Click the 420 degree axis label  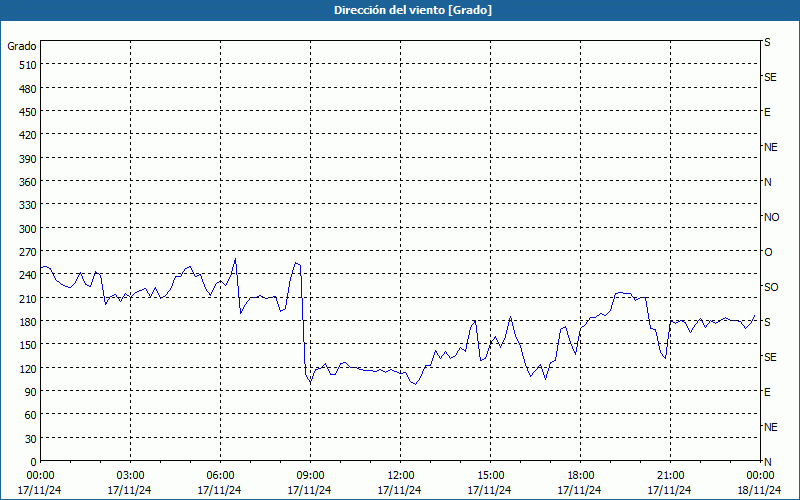tap(28, 135)
